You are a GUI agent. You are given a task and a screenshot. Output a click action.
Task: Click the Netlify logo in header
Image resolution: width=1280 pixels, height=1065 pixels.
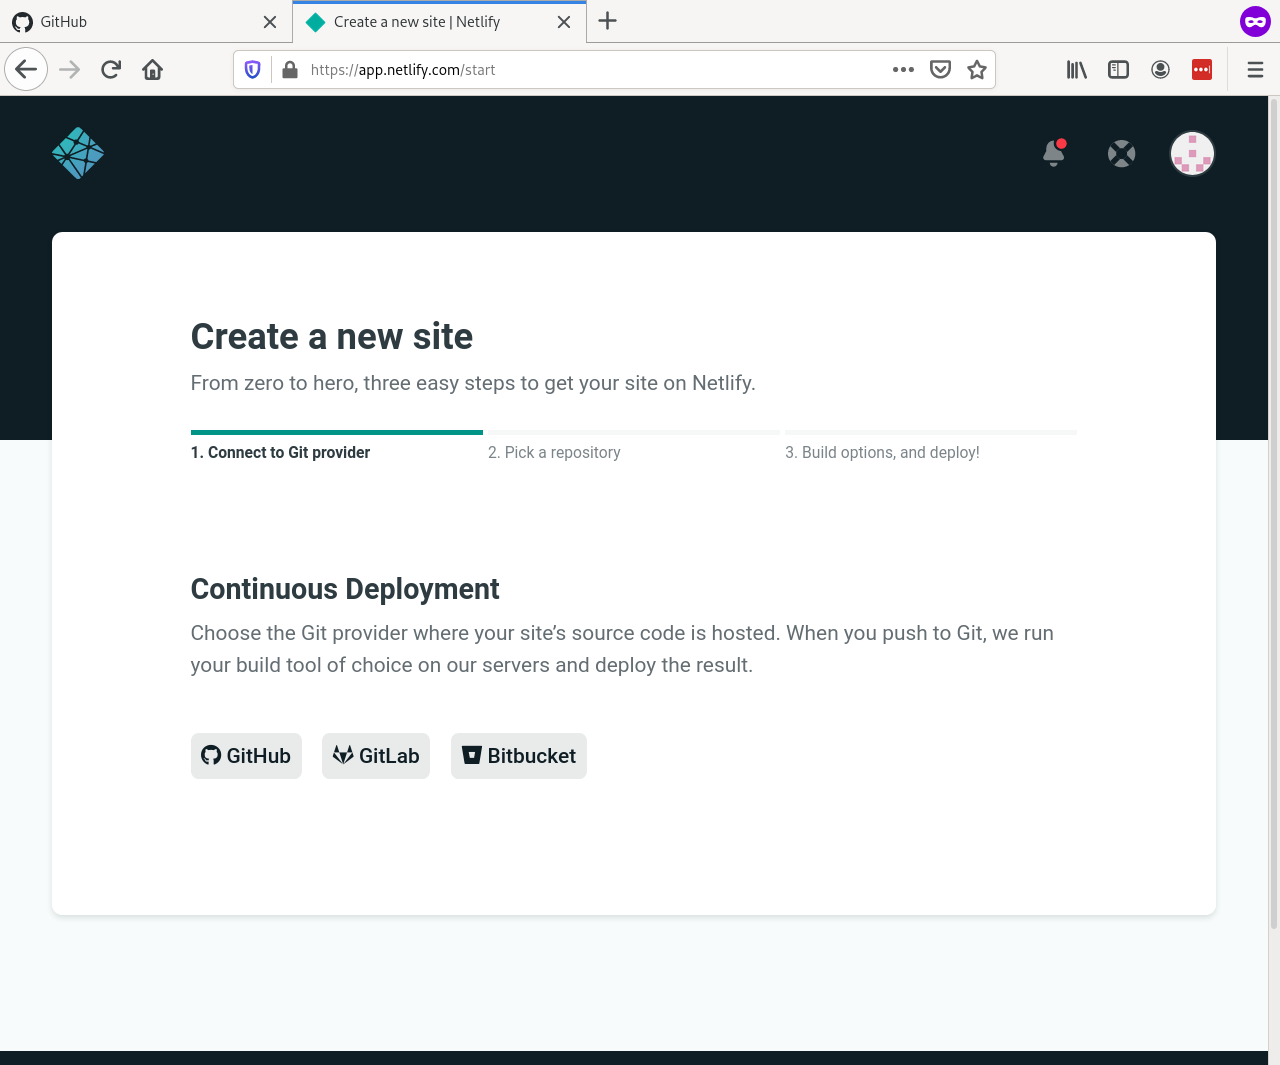tap(78, 153)
